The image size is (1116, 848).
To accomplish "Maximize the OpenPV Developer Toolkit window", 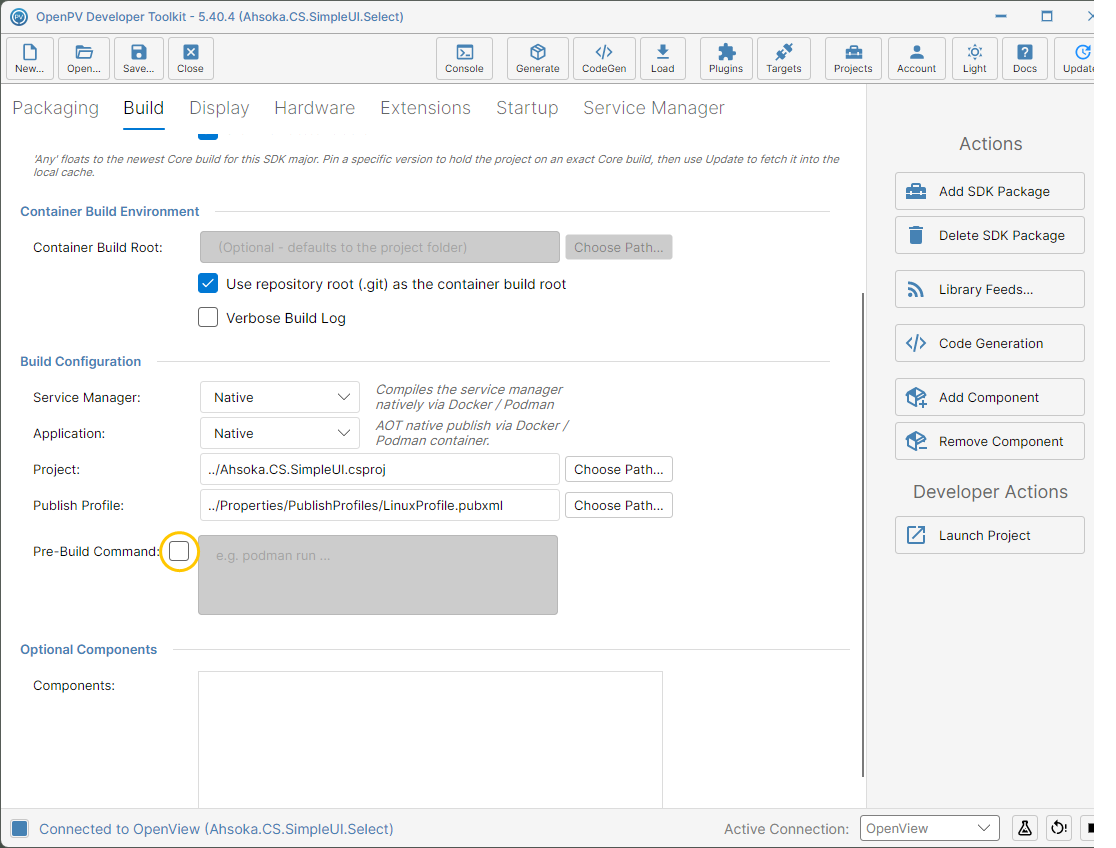I will coord(1046,16).
